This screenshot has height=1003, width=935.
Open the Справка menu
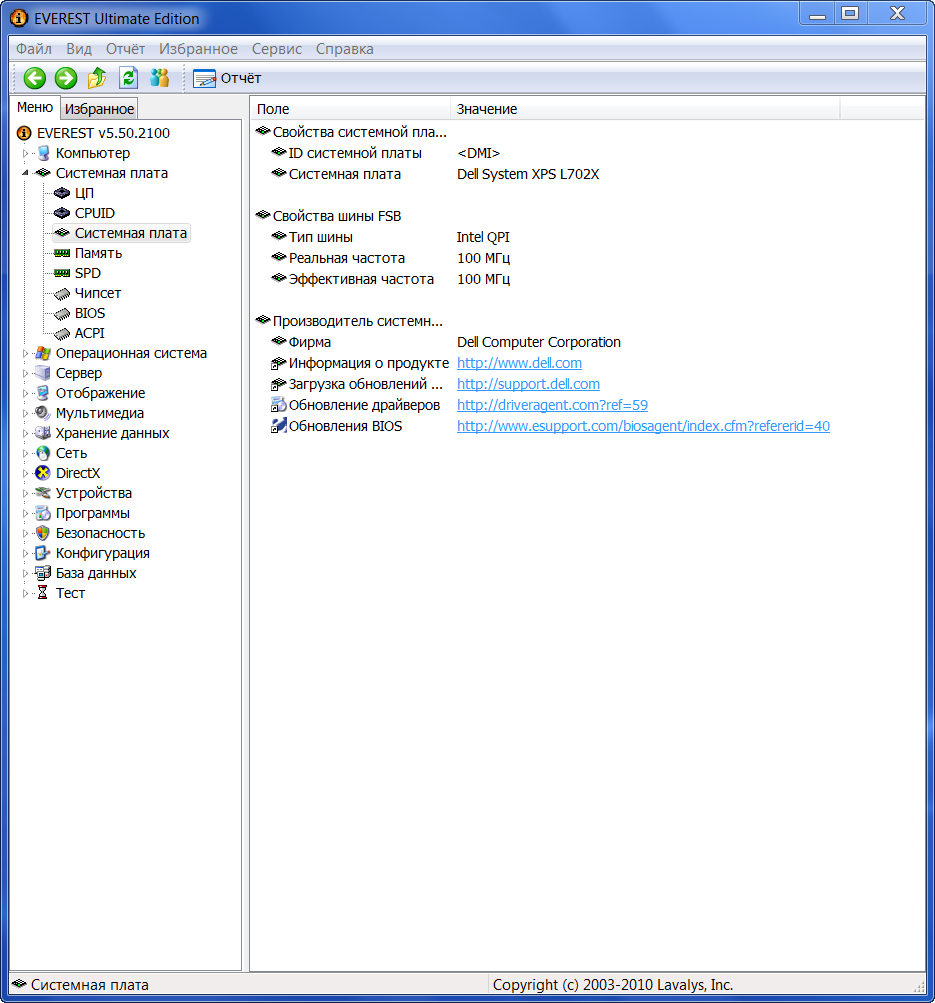click(345, 49)
